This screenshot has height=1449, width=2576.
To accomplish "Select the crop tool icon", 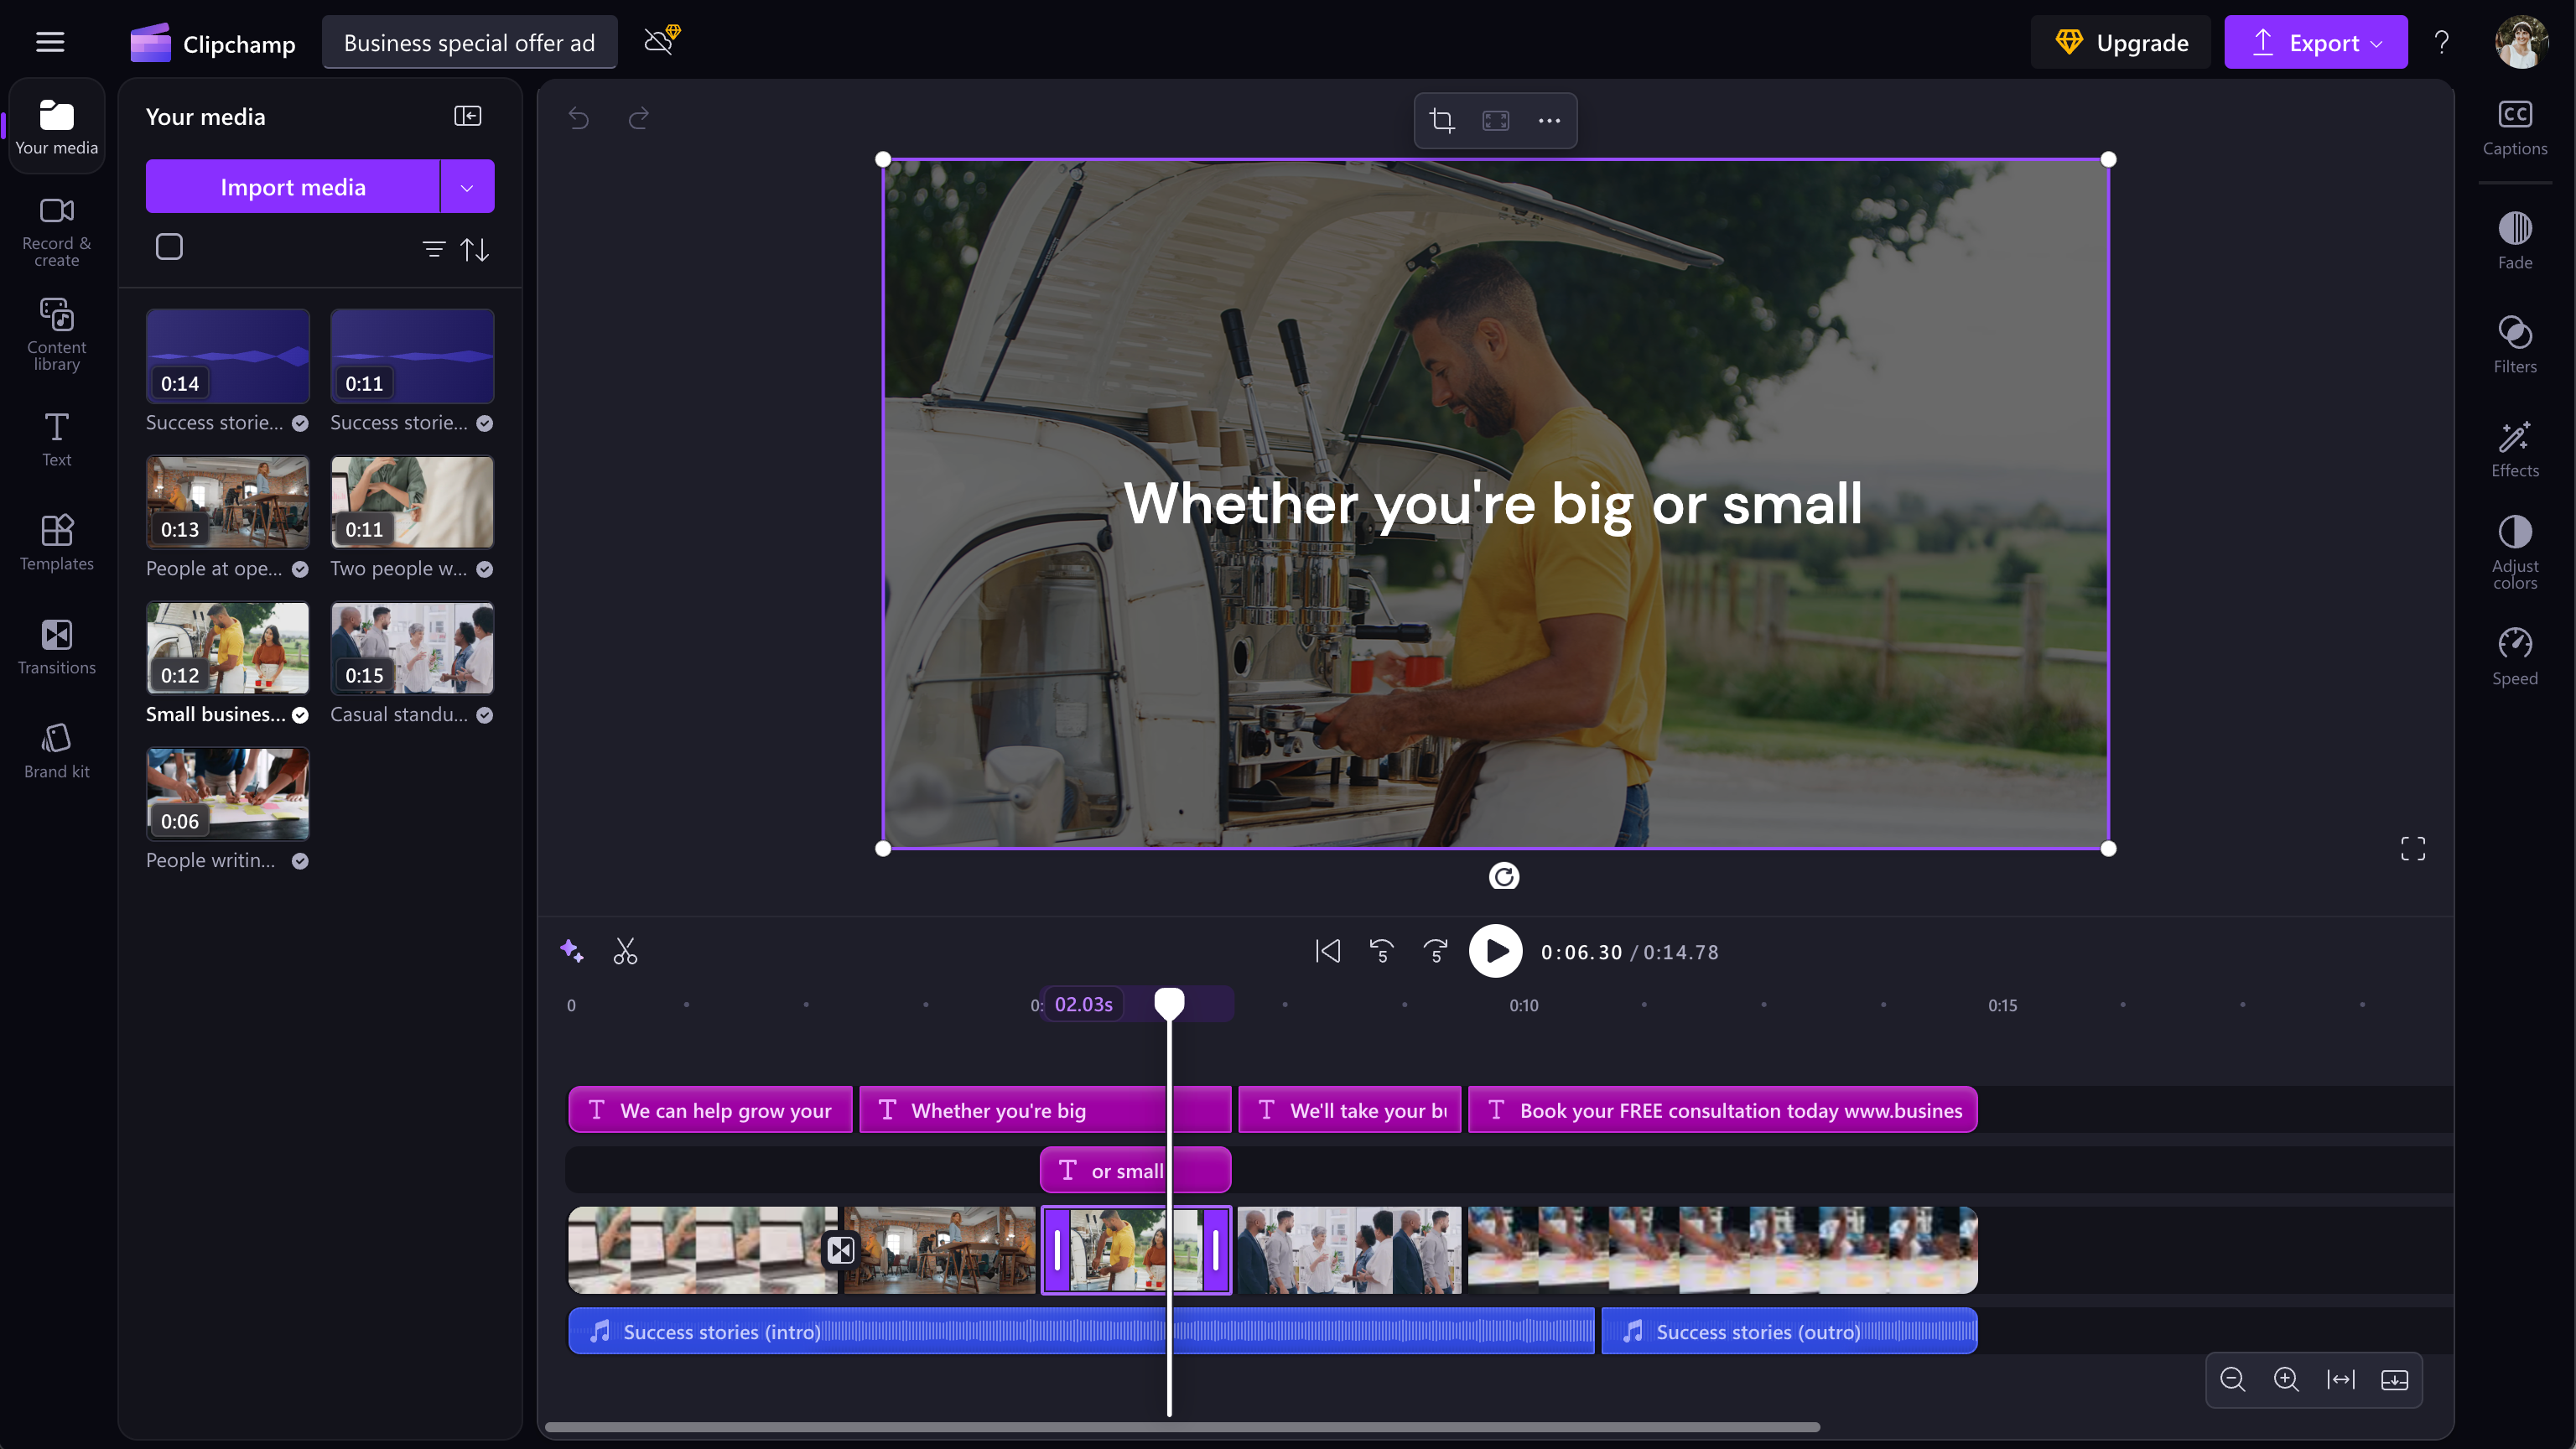I will (x=1441, y=121).
